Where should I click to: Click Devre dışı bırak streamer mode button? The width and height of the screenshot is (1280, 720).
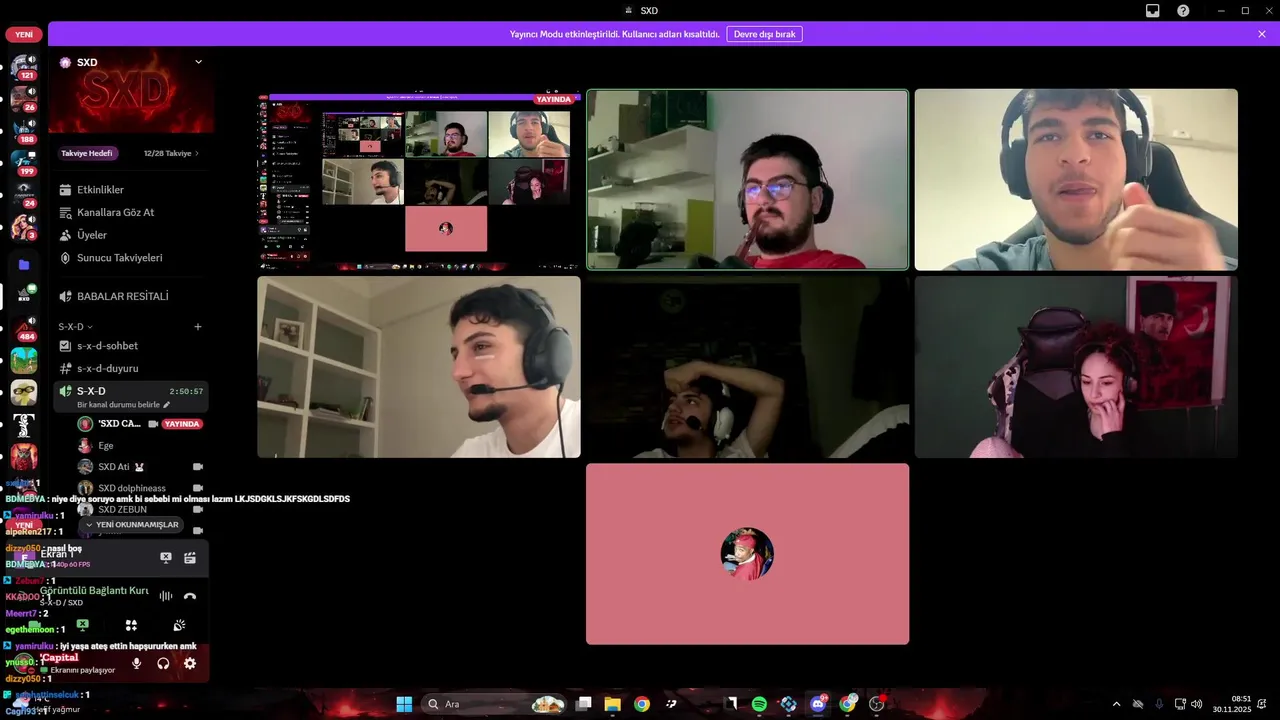pyautogui.click(x=764, y=34)
